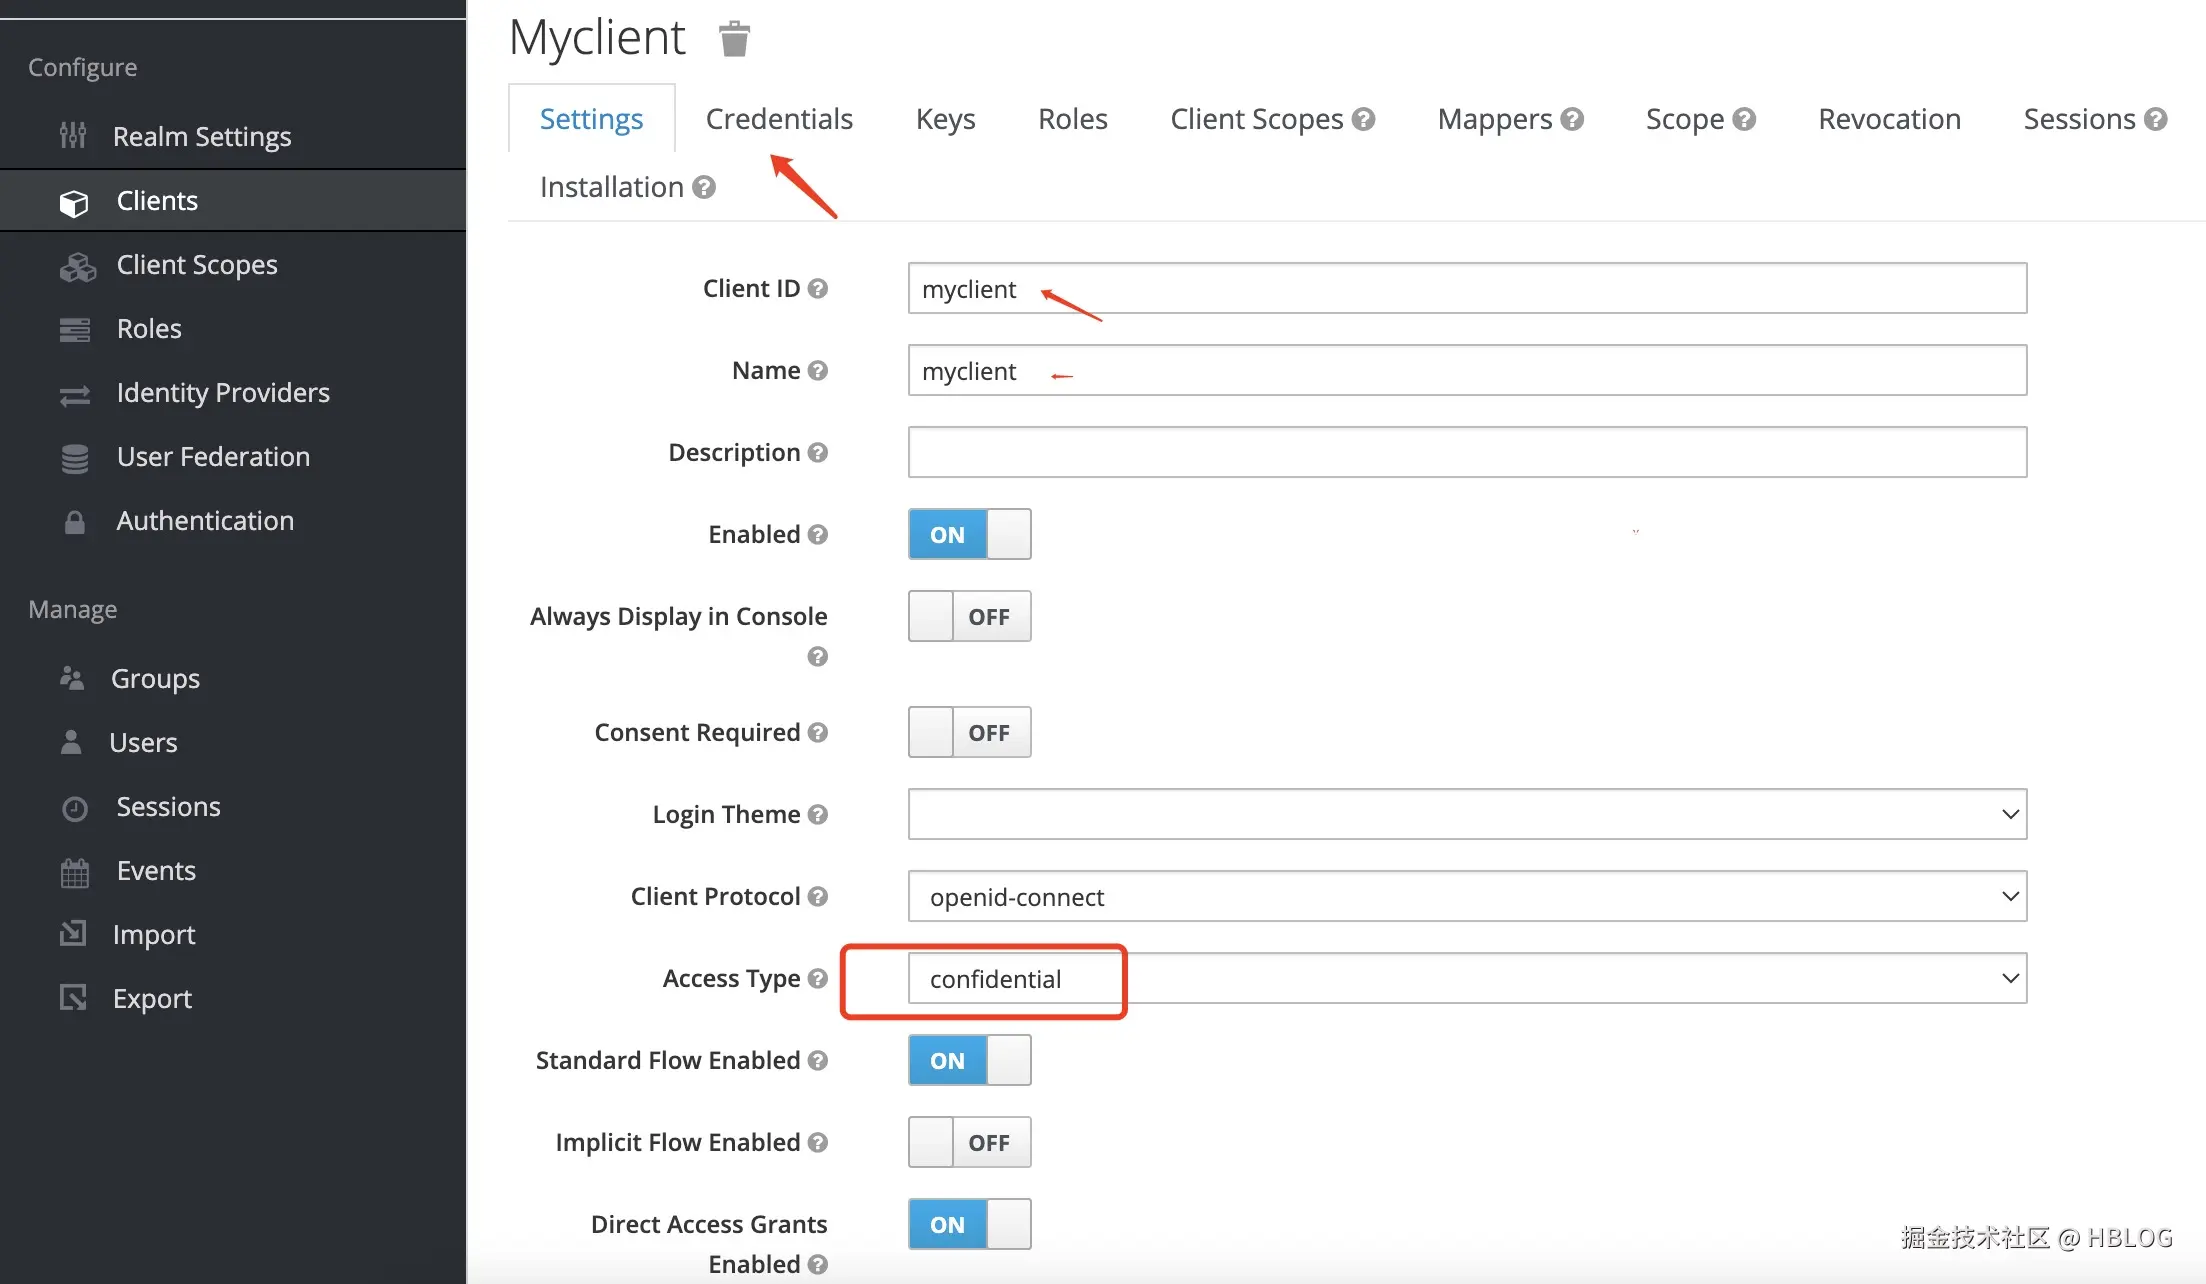Disable the Enabled toggle switch

click(x=969, y=535)
